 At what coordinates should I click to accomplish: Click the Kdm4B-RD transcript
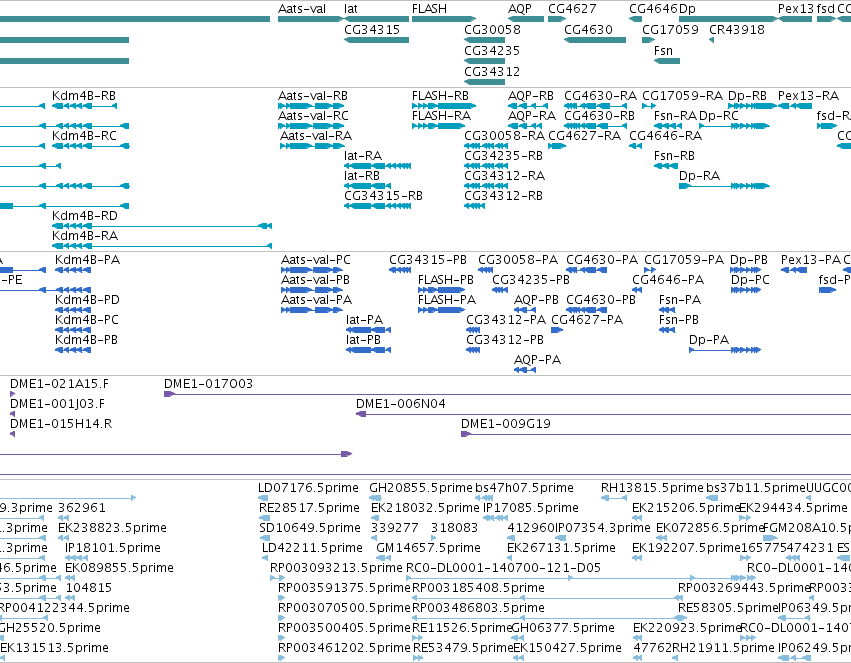pyautogui.click(x=162, y=226)
